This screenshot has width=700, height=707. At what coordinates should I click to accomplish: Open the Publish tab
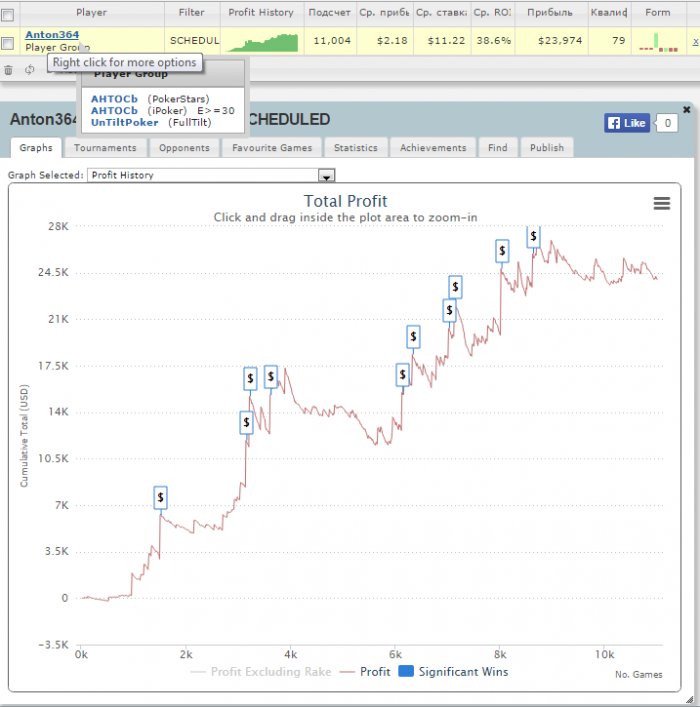[x=547, y=148]
